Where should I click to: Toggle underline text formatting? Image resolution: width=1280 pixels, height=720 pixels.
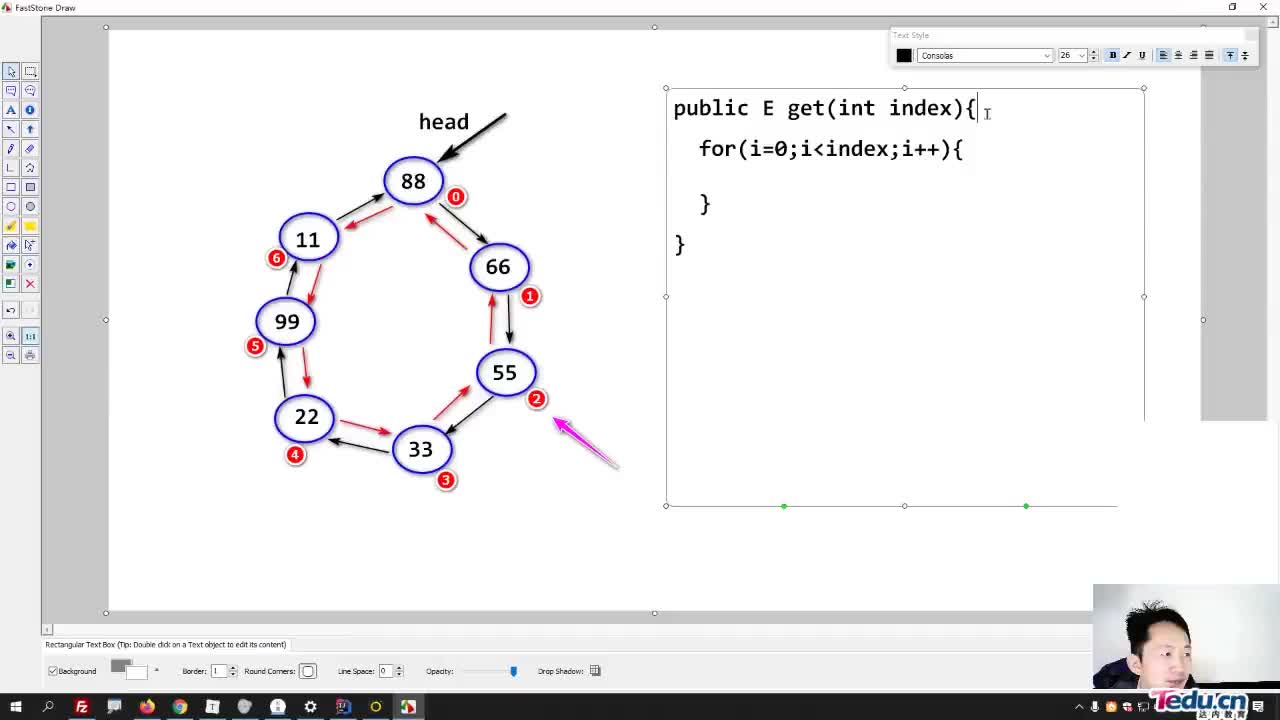click(x=1142, y=55)
